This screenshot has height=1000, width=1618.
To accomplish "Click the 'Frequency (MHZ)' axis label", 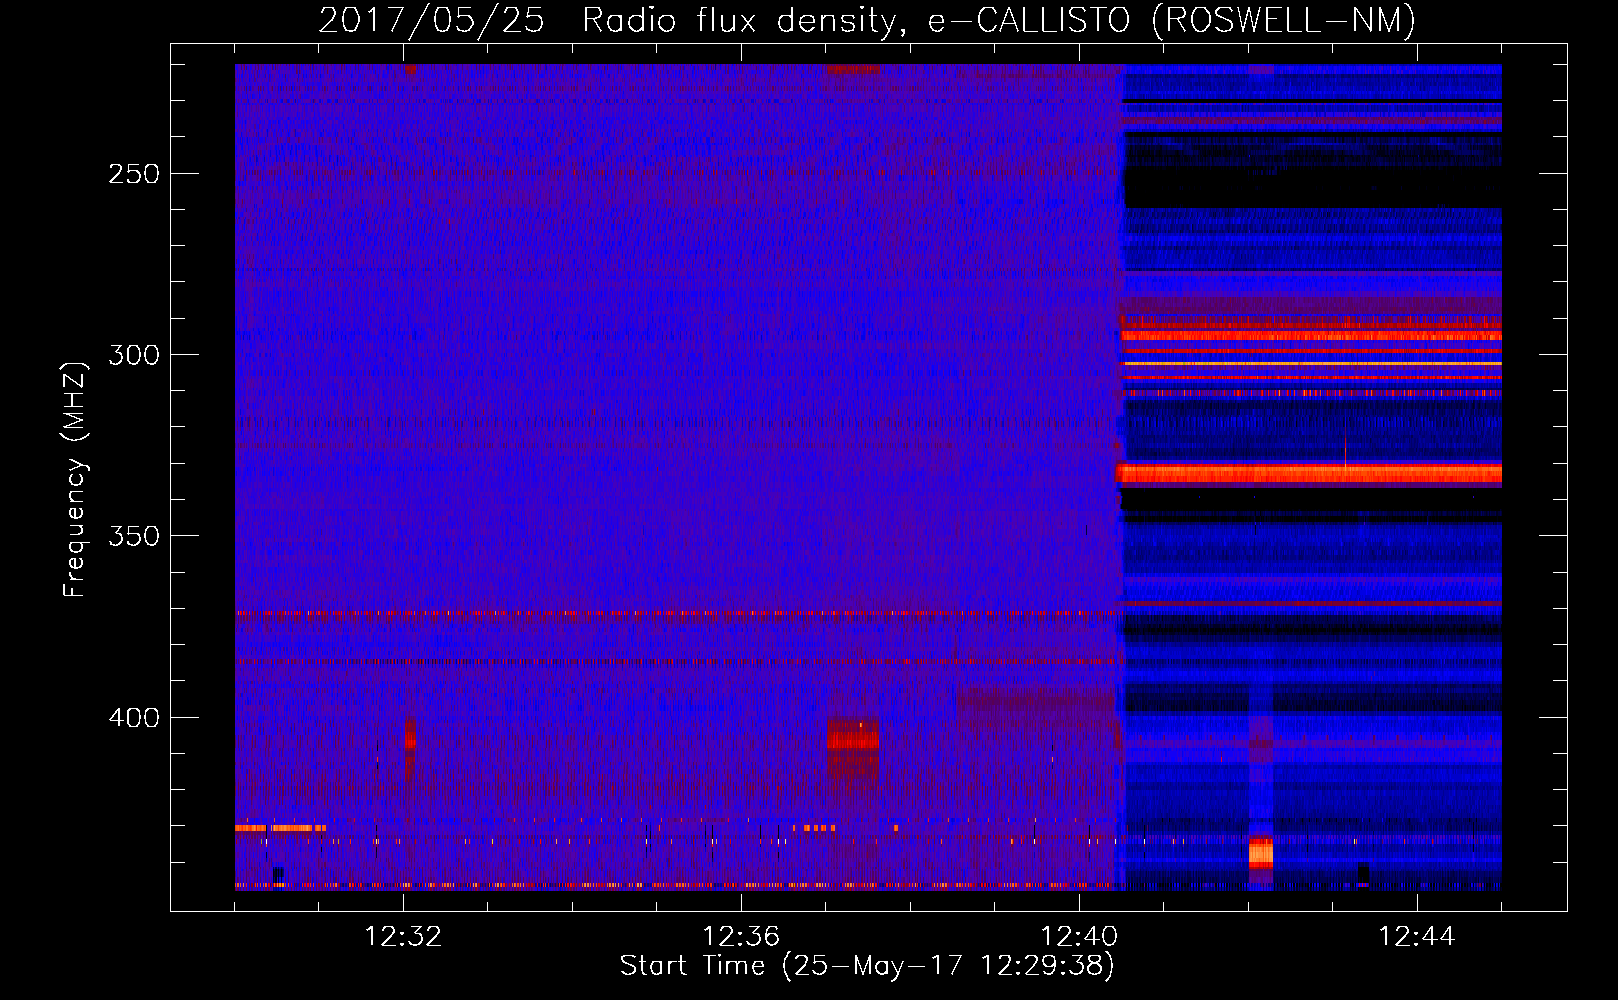I will (x=75, y=479).
